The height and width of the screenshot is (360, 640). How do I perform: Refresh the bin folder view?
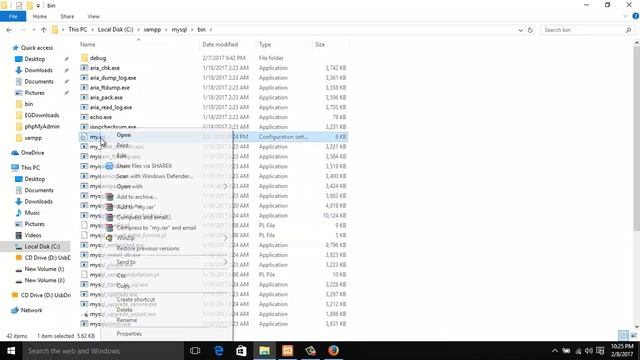tap(530, 30)
